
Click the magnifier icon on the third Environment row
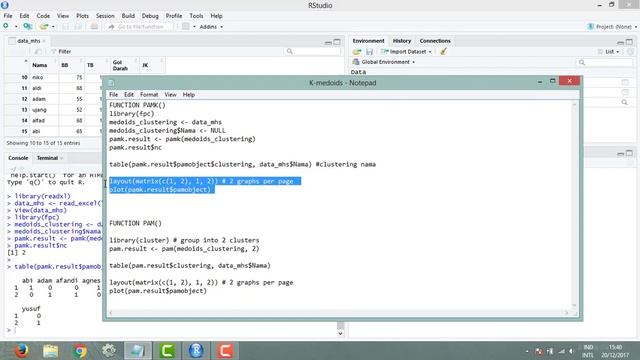point(625,102)
